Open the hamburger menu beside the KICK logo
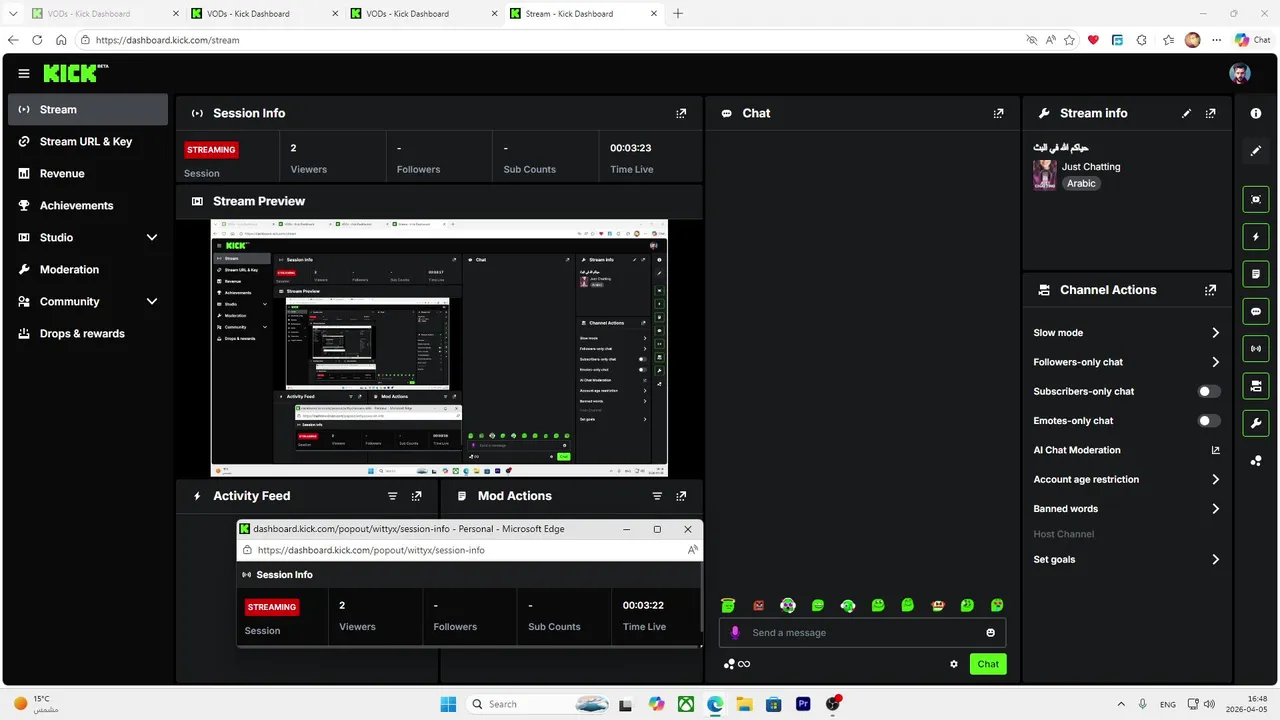Image resolution: width=1280 pixels, height=720 pixels. pyautogui.click(x=24, y=74)
